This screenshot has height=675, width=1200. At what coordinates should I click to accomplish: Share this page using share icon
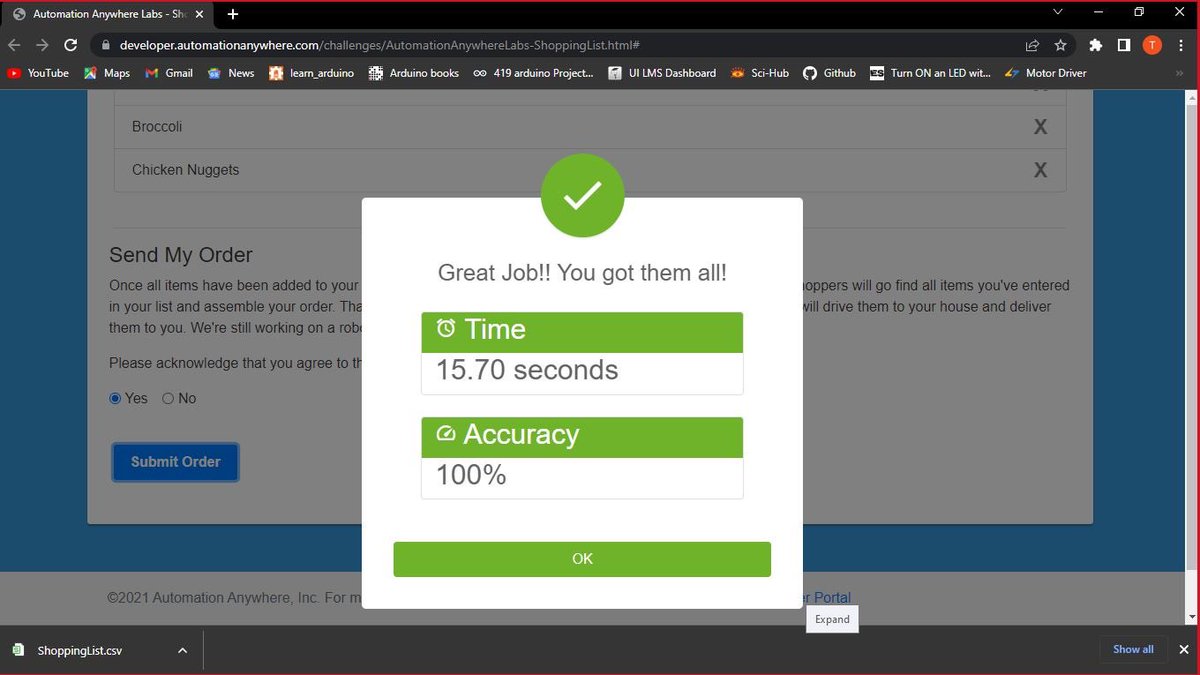[x=1032, y=45]
